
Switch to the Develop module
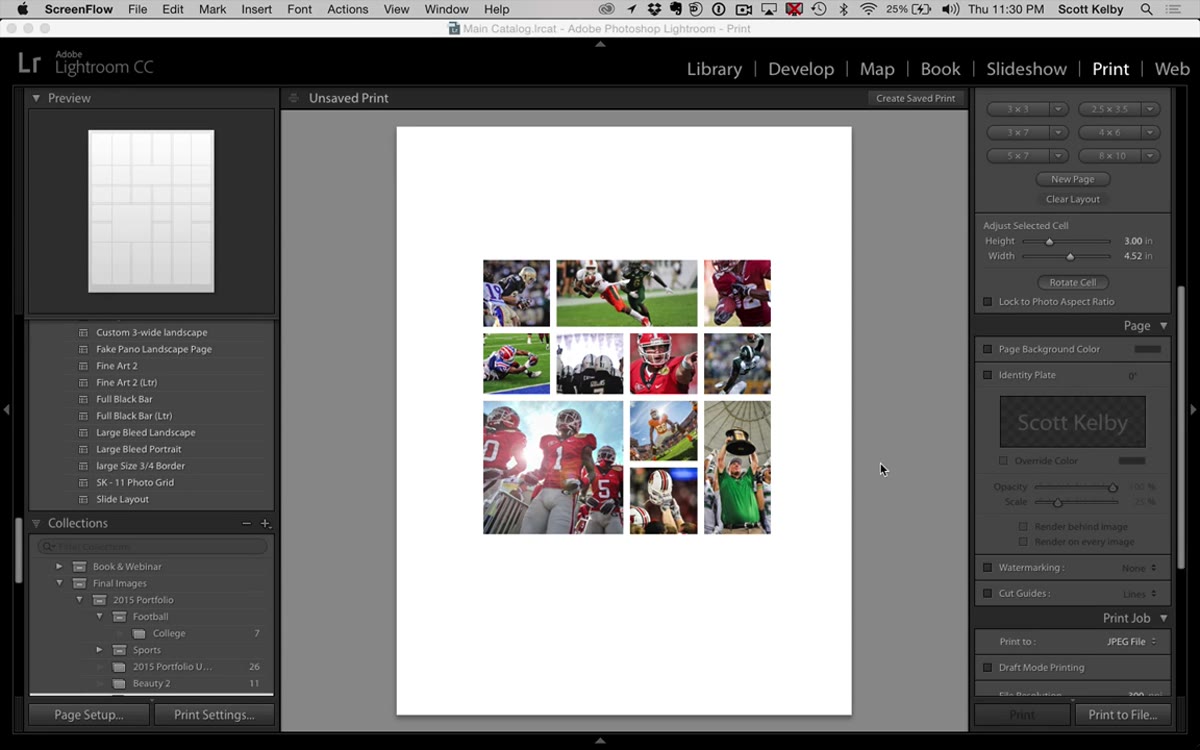tap(801, 69)
